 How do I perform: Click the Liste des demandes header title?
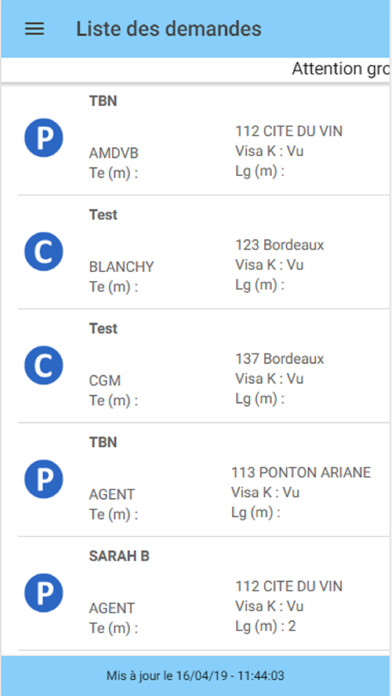169,29
